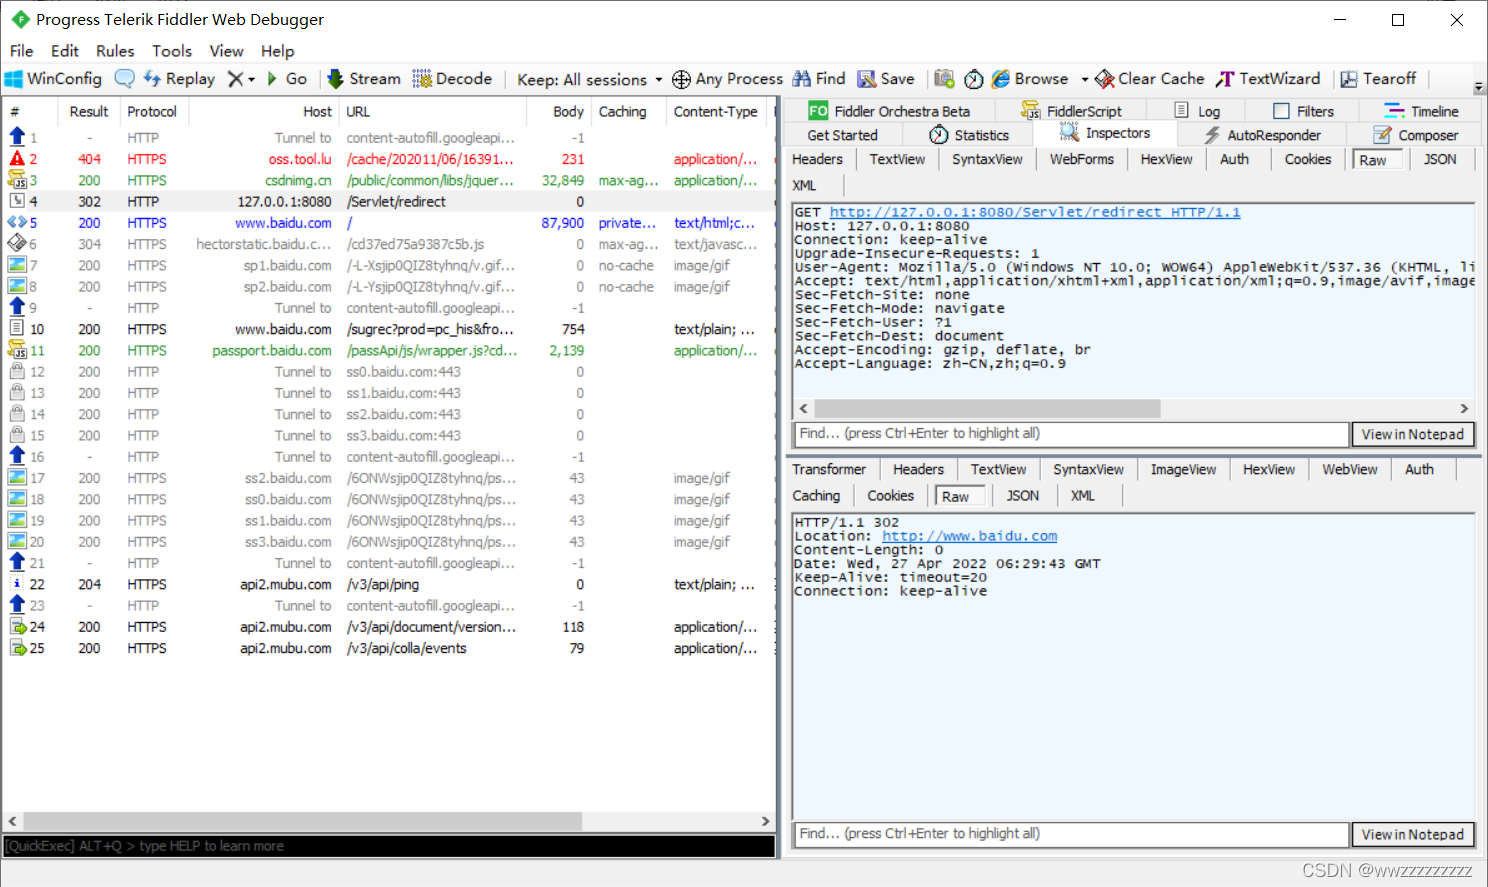Open the File menu
Viewport: 1488px width, 887px height.
(x=21, y=51)
